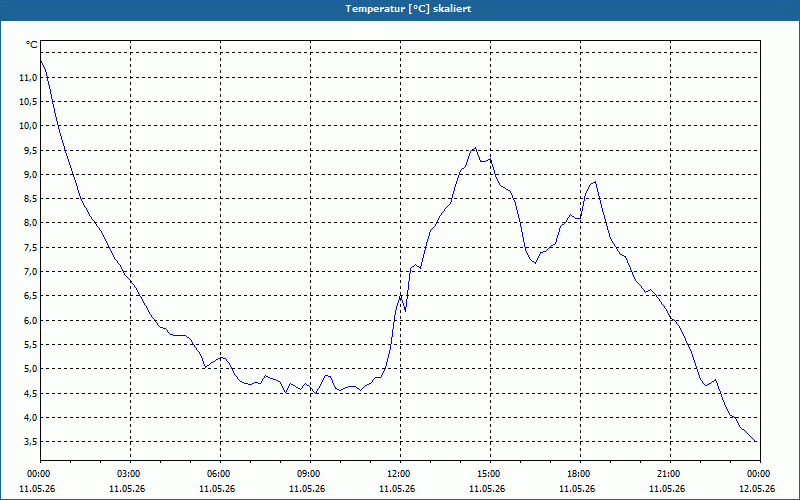The width and height of the screenshot is (800, 500).
Task: Click the 11.05.26 date under 18:00
Action: coord(577,488)
